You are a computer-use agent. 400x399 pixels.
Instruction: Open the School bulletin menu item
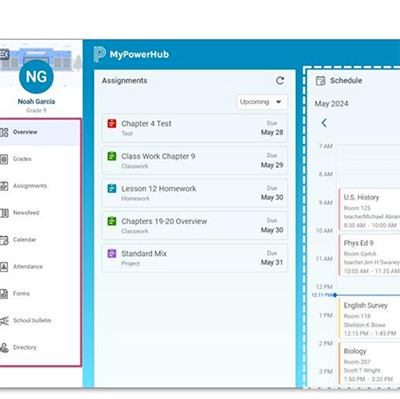(x=39, y=321)
